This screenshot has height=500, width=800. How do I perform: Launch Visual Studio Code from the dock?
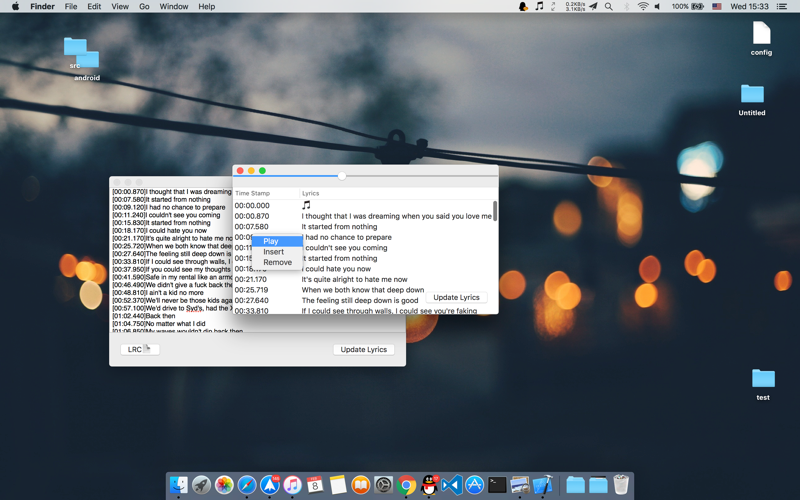(451, 486)
